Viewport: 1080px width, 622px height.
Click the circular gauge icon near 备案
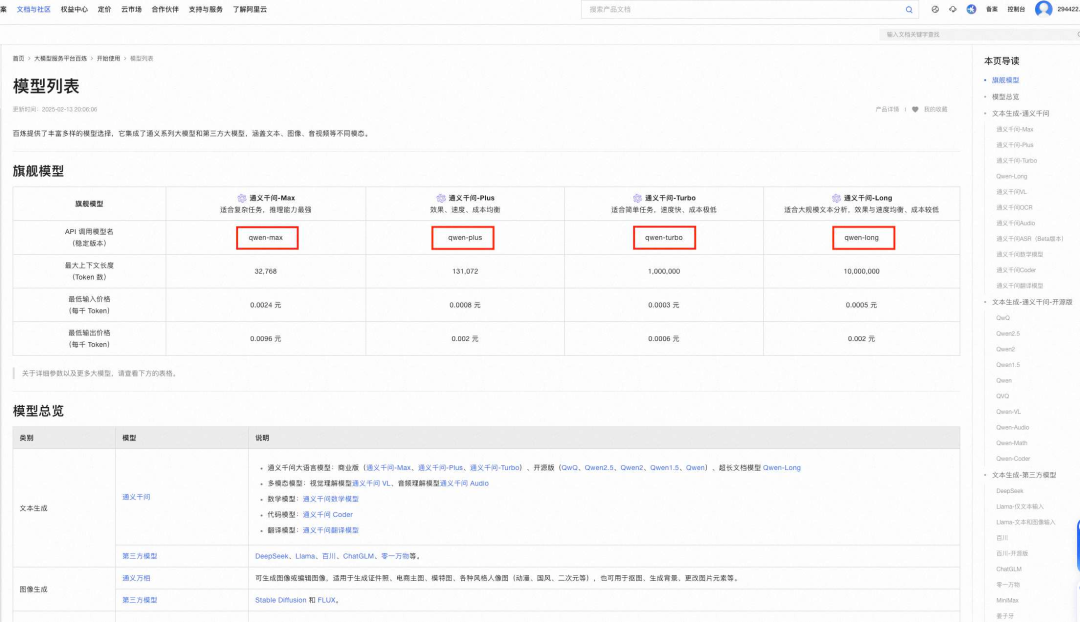tap(935, 10)
